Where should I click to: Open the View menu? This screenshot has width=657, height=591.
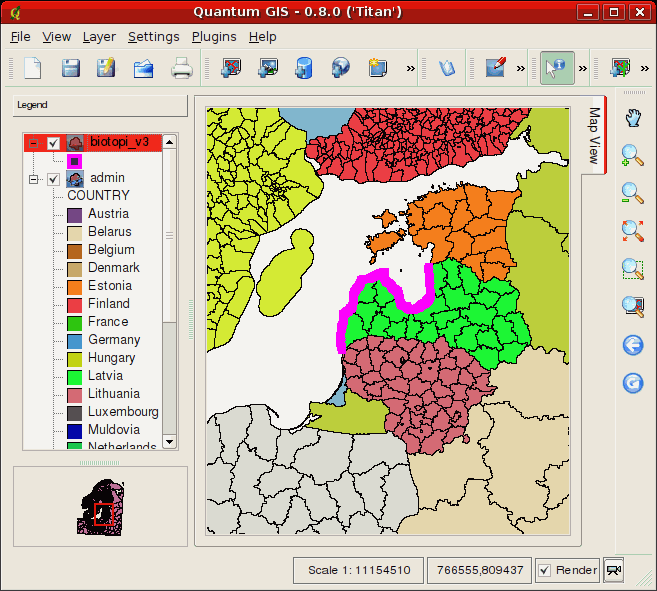pyautogui.click(x=57, y=37)
